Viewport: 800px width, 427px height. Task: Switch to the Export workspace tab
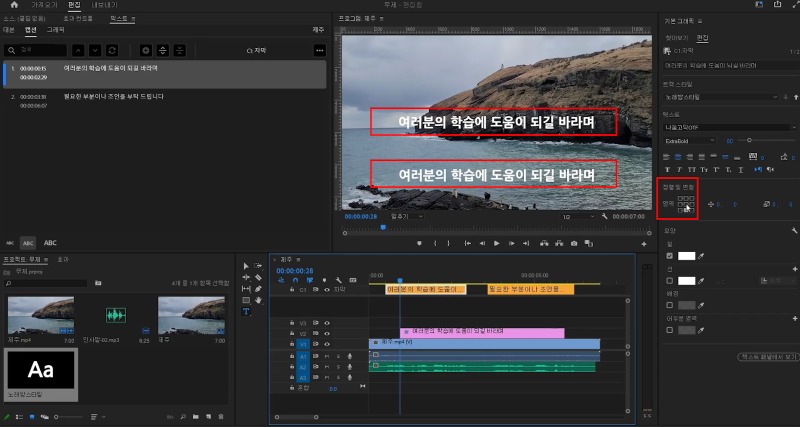pos(104,5)
